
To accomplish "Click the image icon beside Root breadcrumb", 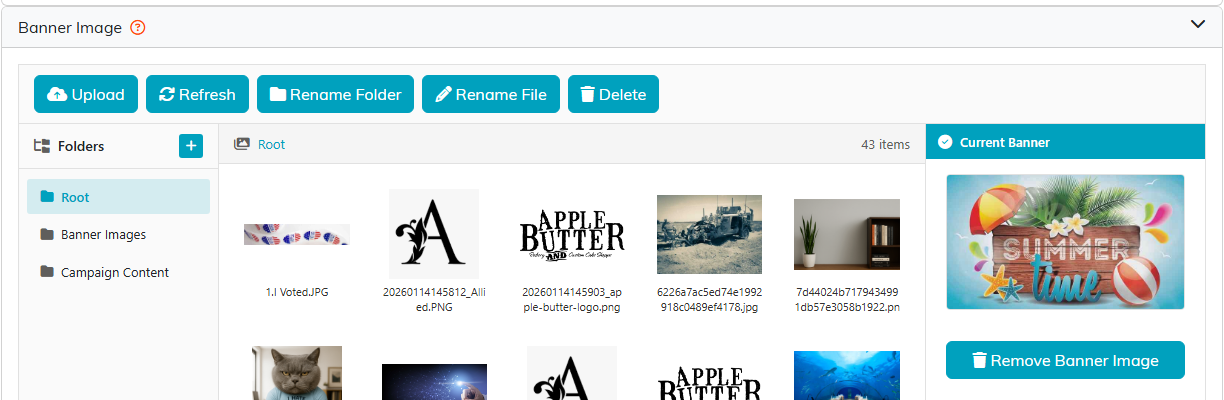I will (241, 144).
